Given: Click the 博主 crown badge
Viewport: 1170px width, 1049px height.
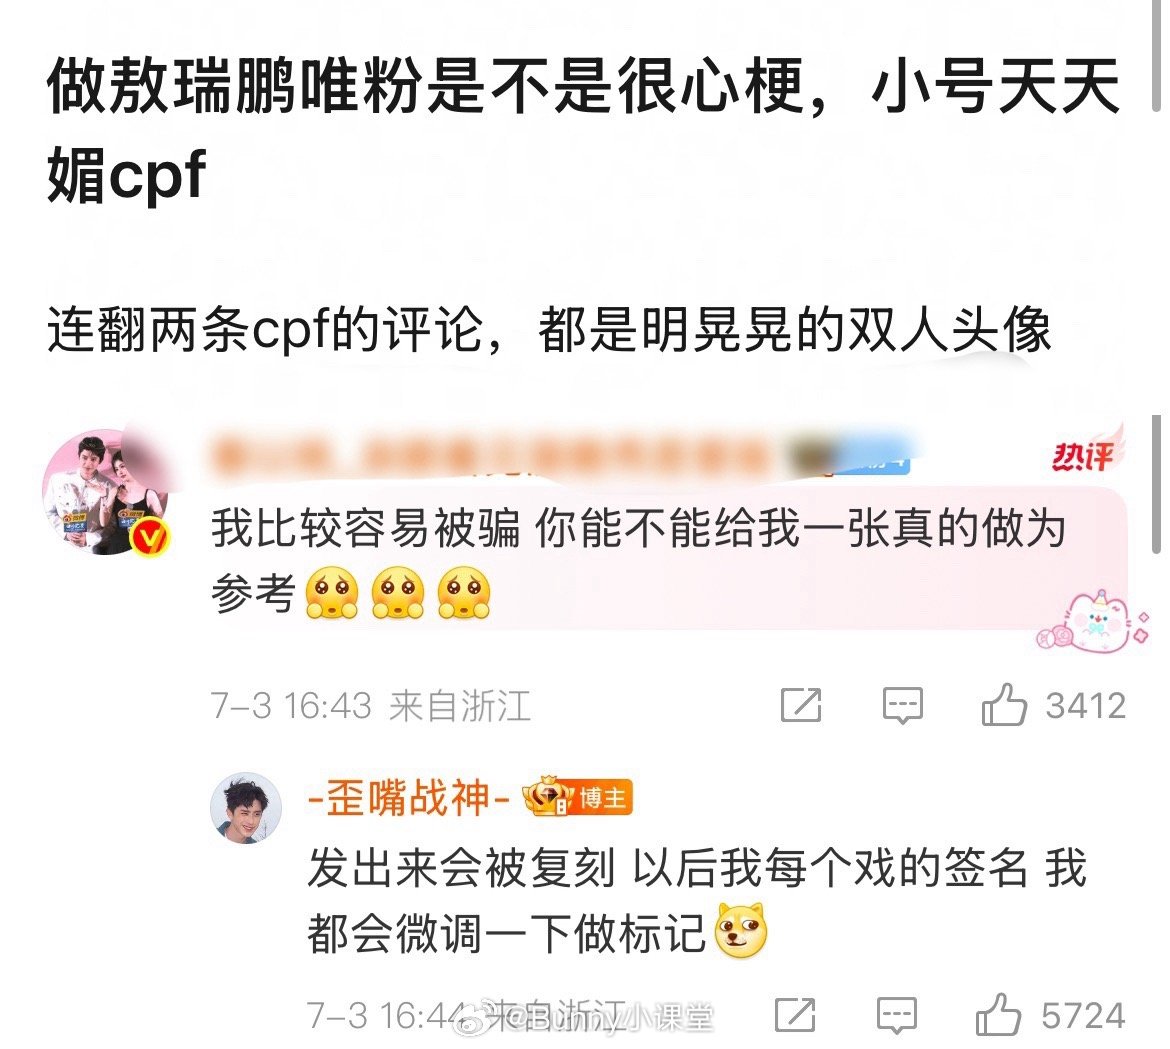Looking at the screenshot, I should 577,798.
